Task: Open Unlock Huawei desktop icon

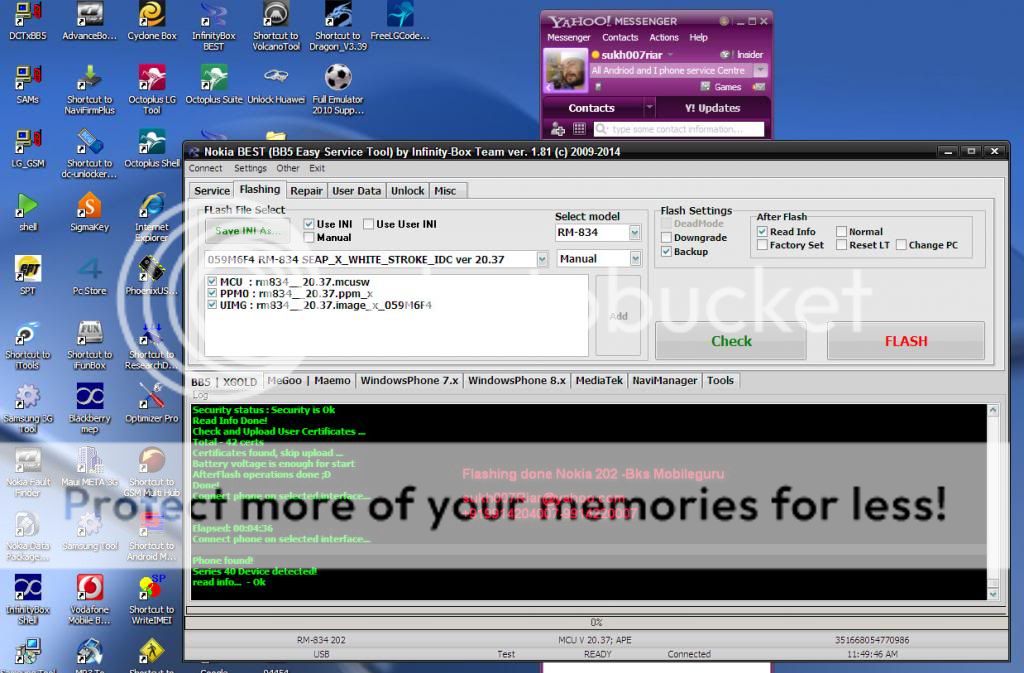Action: tap(276, 84)
